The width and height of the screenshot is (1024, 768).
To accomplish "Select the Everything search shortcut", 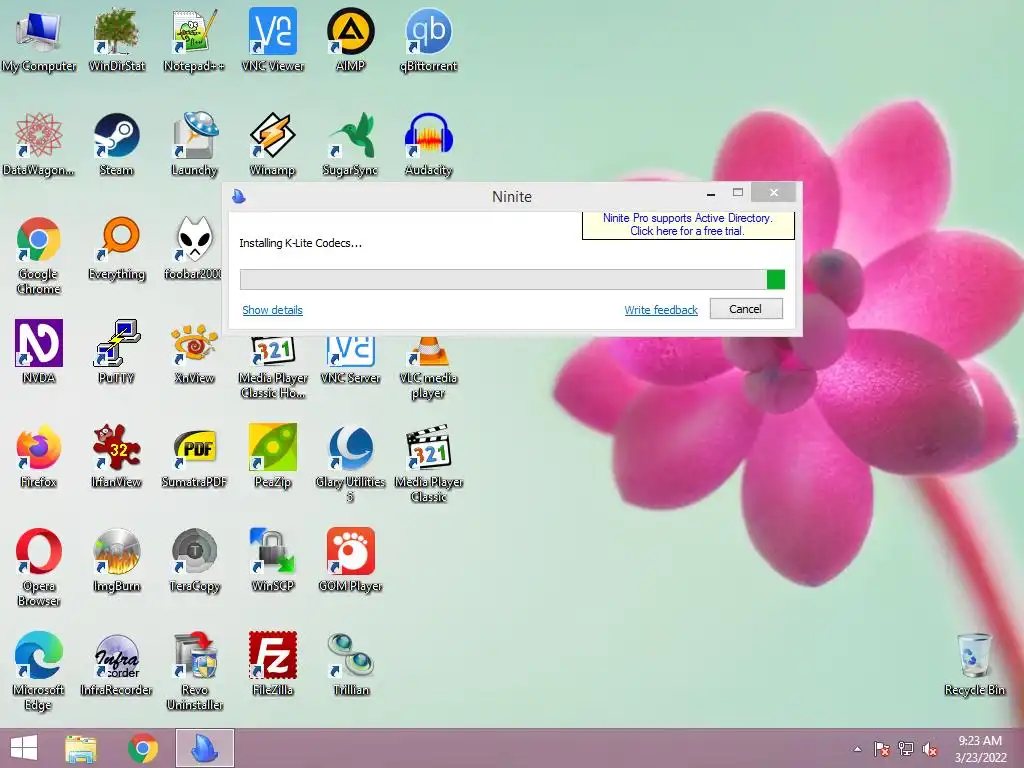I will click(116, 249).
